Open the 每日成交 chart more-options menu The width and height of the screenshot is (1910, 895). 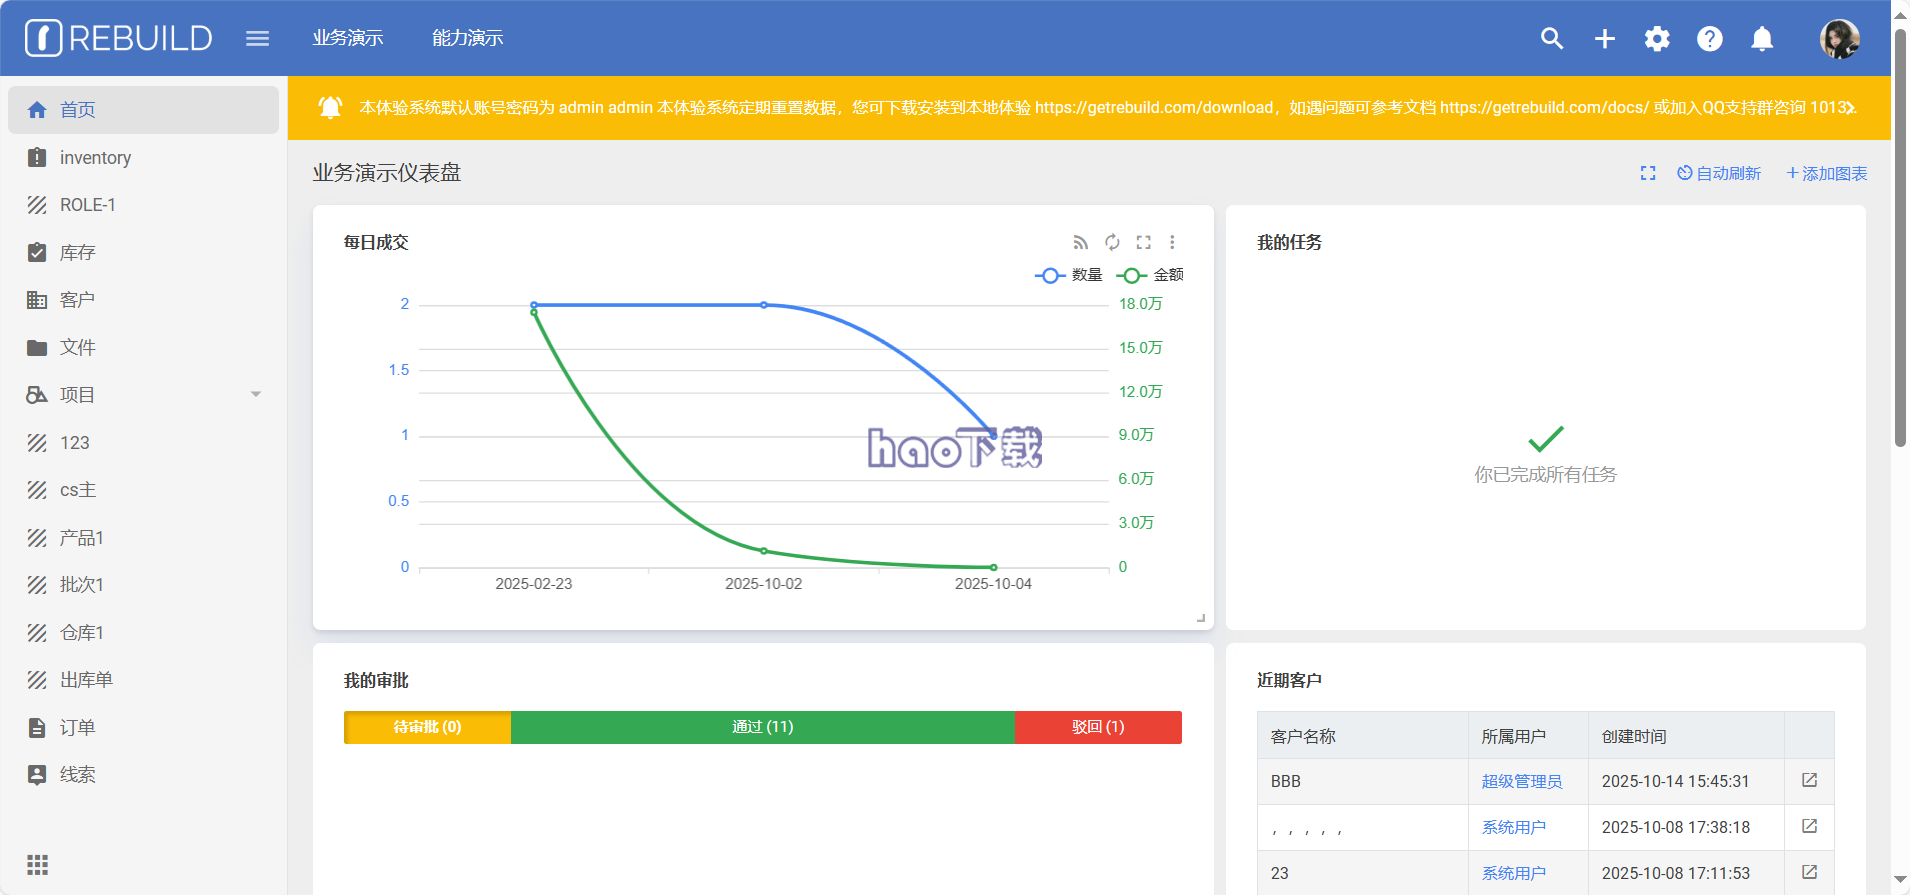coord(1172,242)
